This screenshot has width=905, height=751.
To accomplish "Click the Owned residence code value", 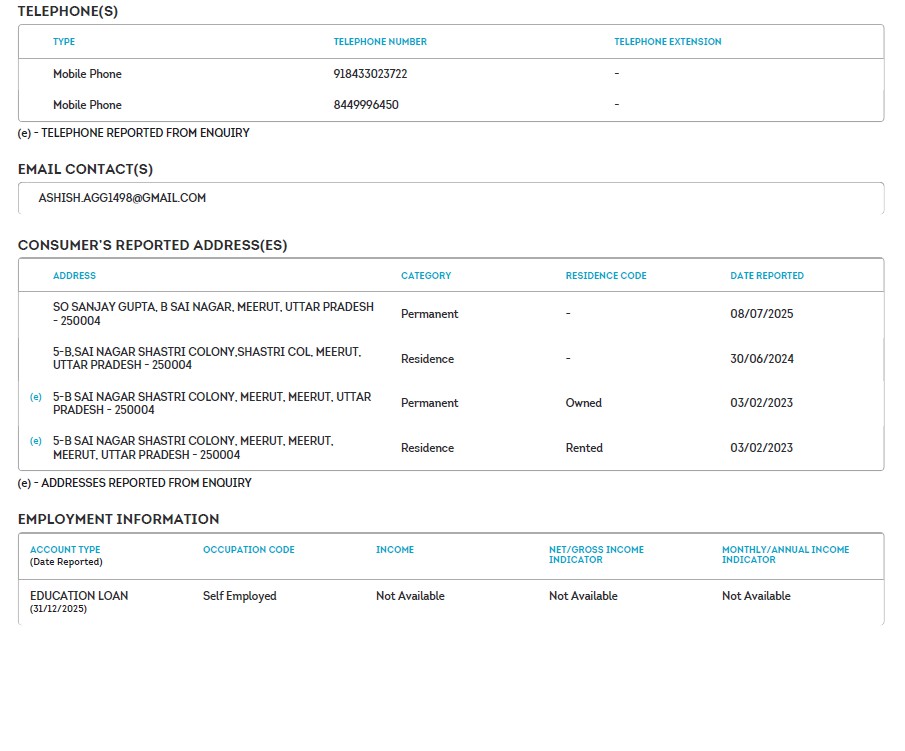I will (x=583, y=403).
